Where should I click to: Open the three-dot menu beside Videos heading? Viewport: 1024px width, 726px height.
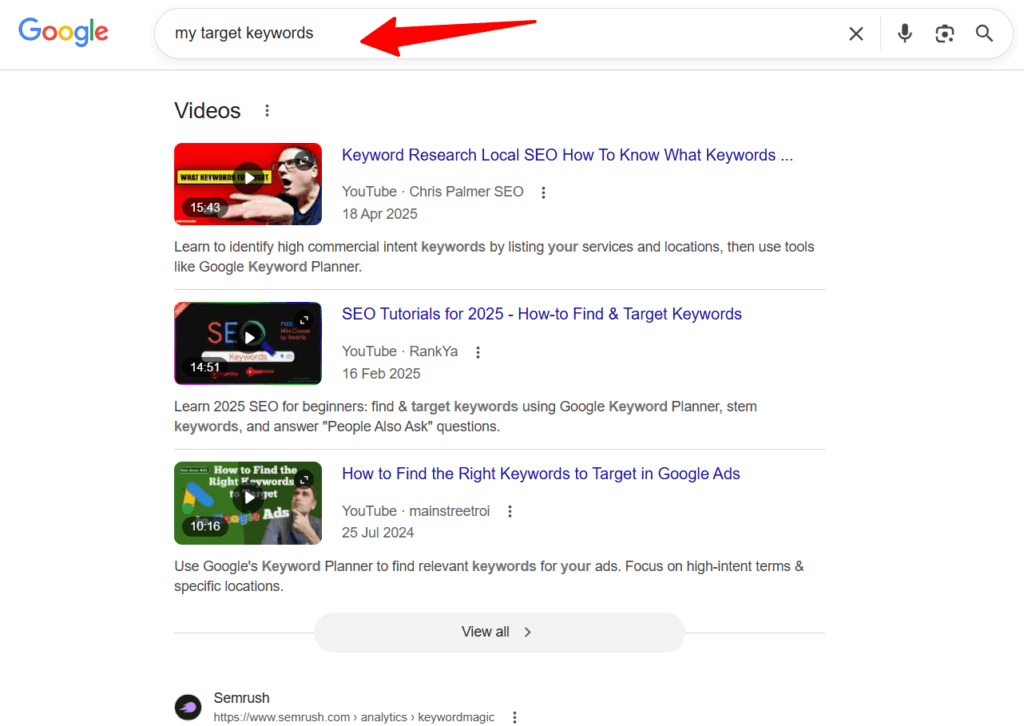266,110
